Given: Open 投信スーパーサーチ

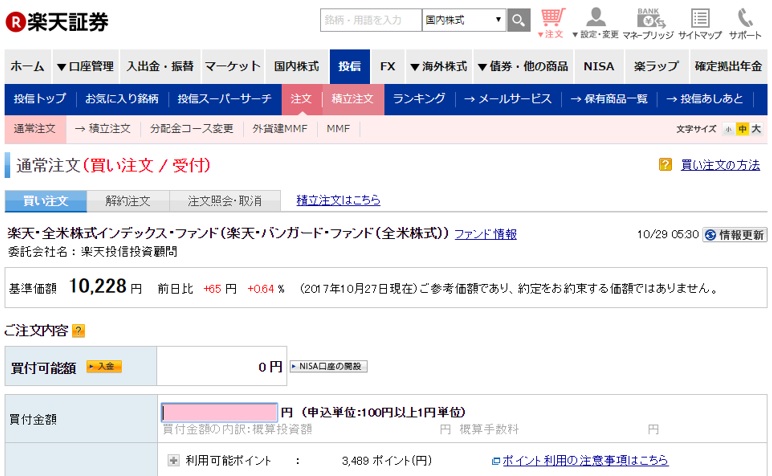Looking at the screenshot, I should click(x=225, y=99).
